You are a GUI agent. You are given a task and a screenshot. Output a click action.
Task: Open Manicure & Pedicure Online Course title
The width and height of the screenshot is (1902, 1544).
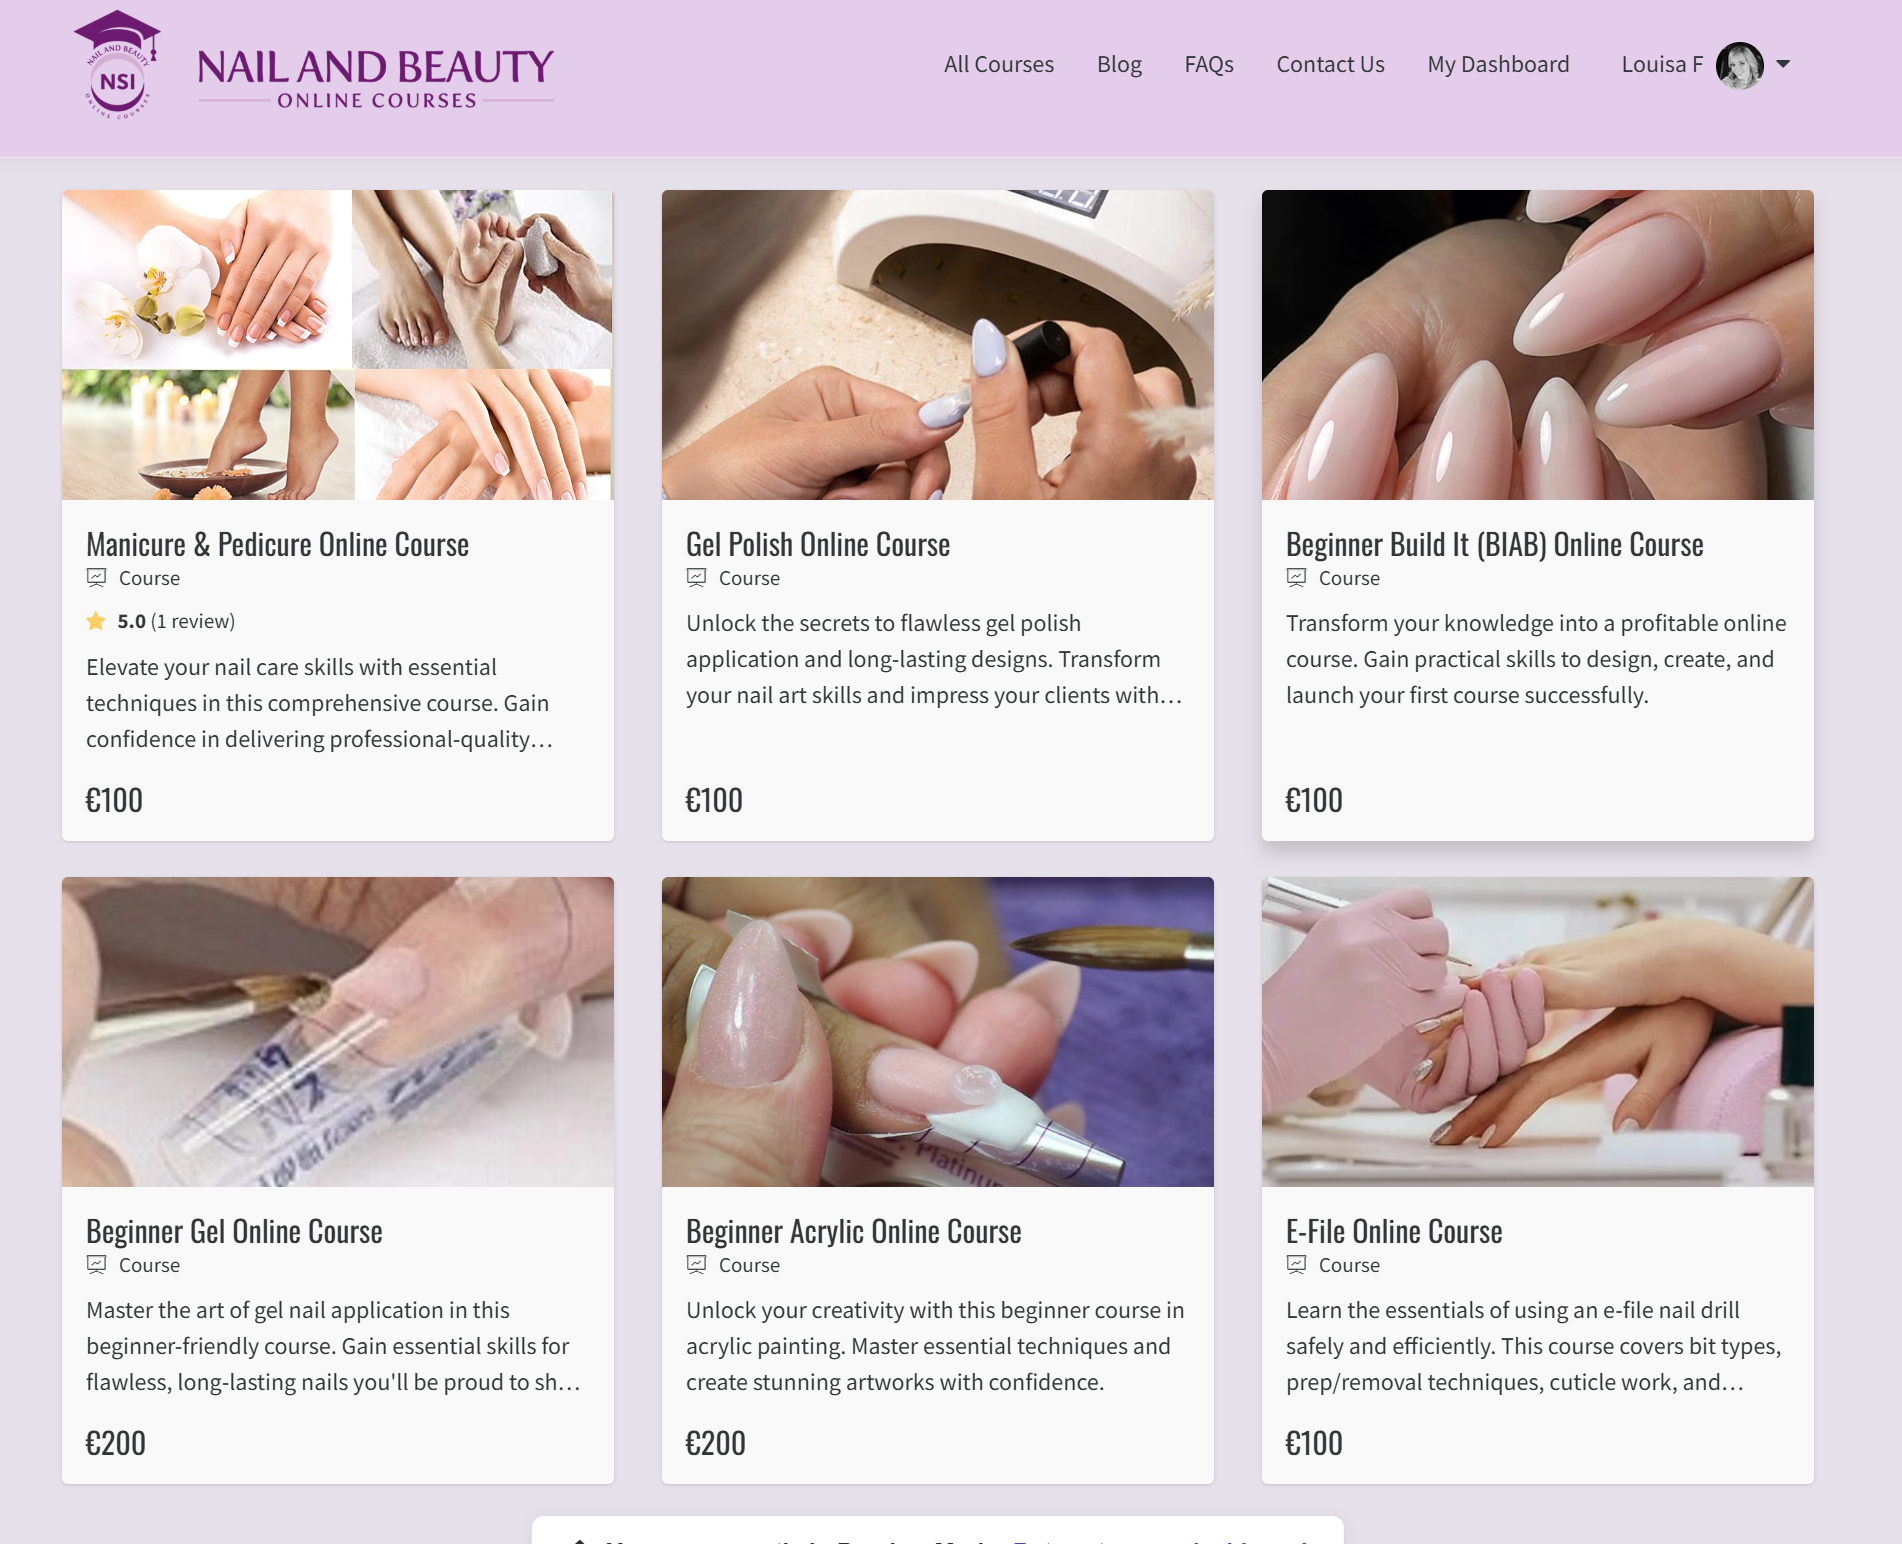(277, 544)
